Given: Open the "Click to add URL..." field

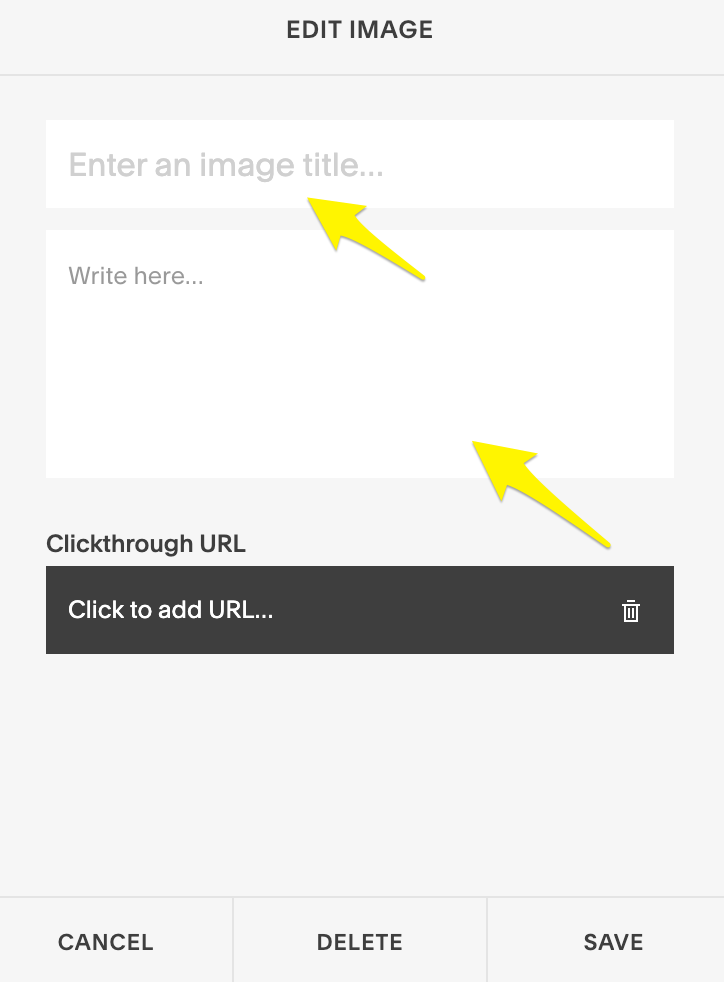Looking at the screenshot, I should [x=359, y=610].
